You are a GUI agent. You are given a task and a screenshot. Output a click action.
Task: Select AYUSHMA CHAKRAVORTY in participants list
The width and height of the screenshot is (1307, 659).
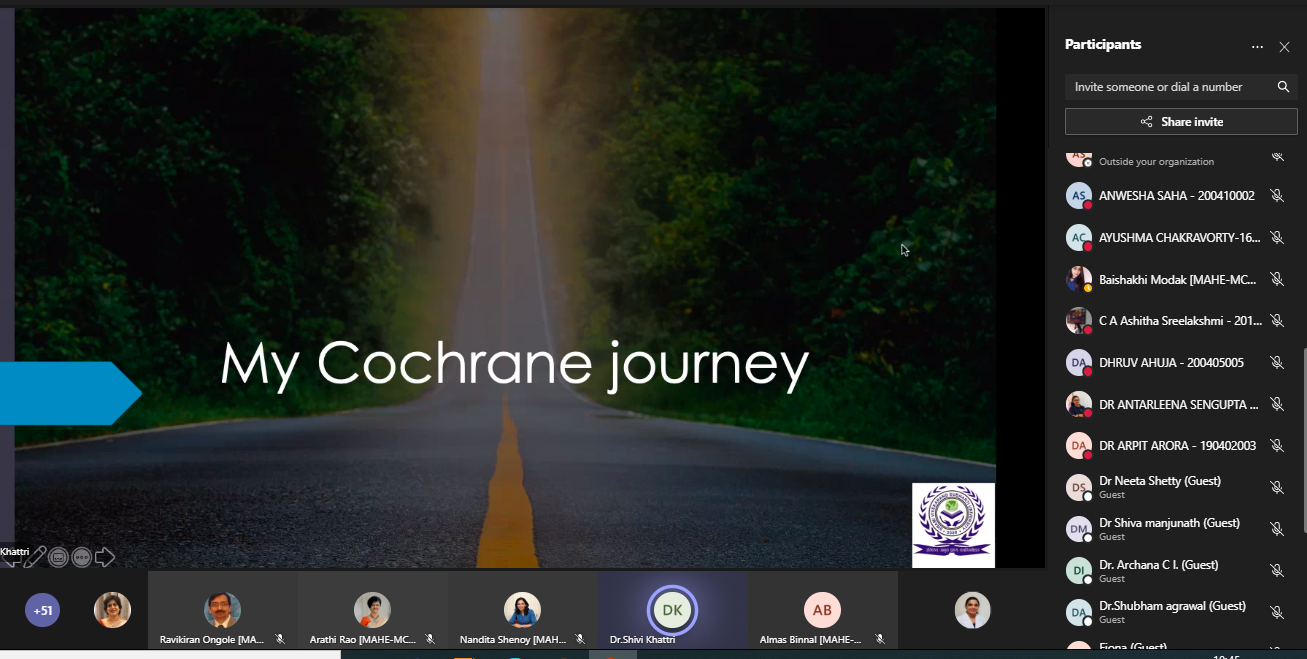(1178, 238)
